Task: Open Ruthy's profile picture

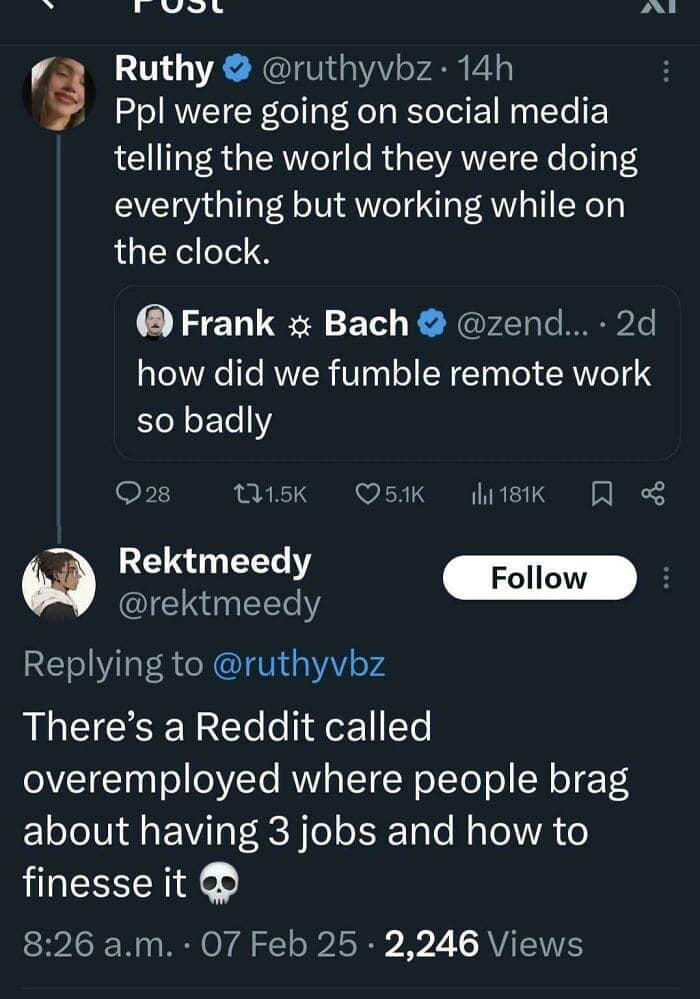Action: click(59, 93)
